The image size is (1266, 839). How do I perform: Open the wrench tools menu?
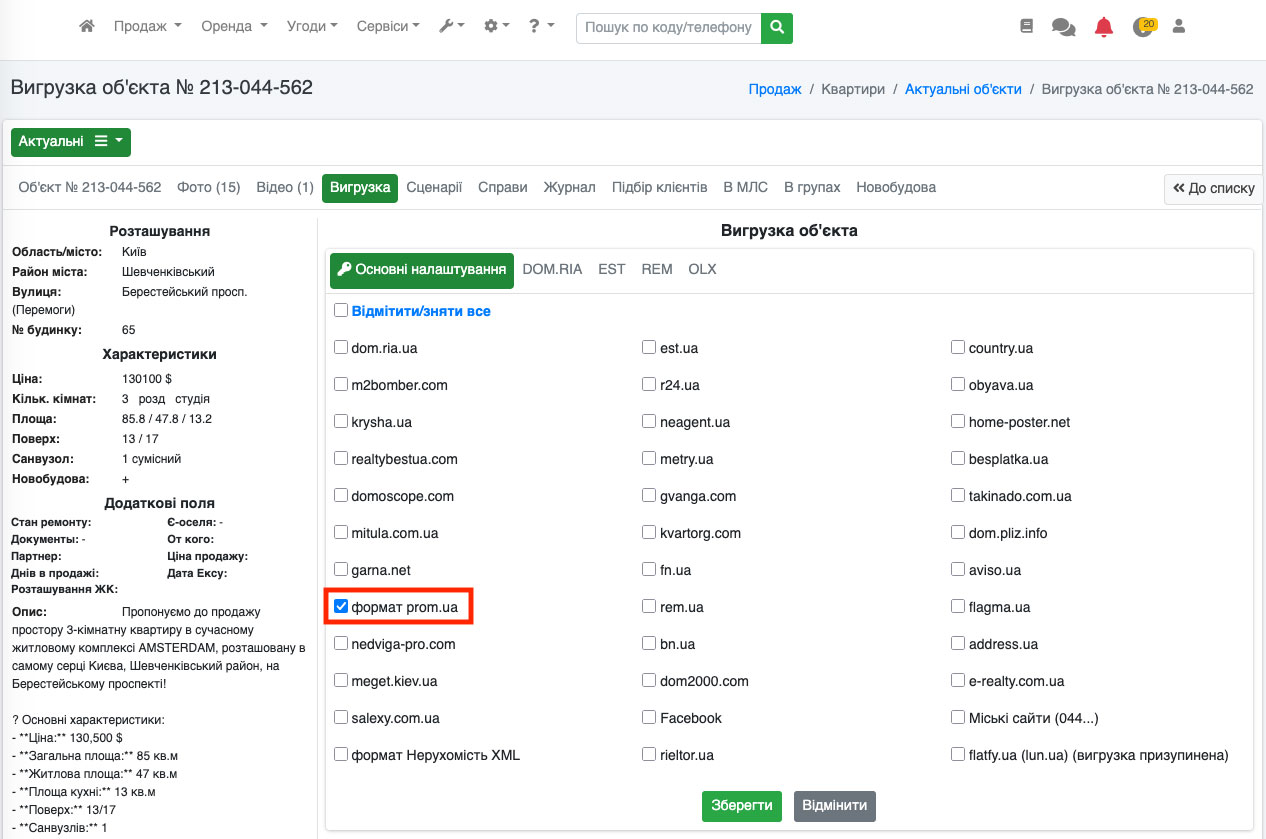[452, 27]
